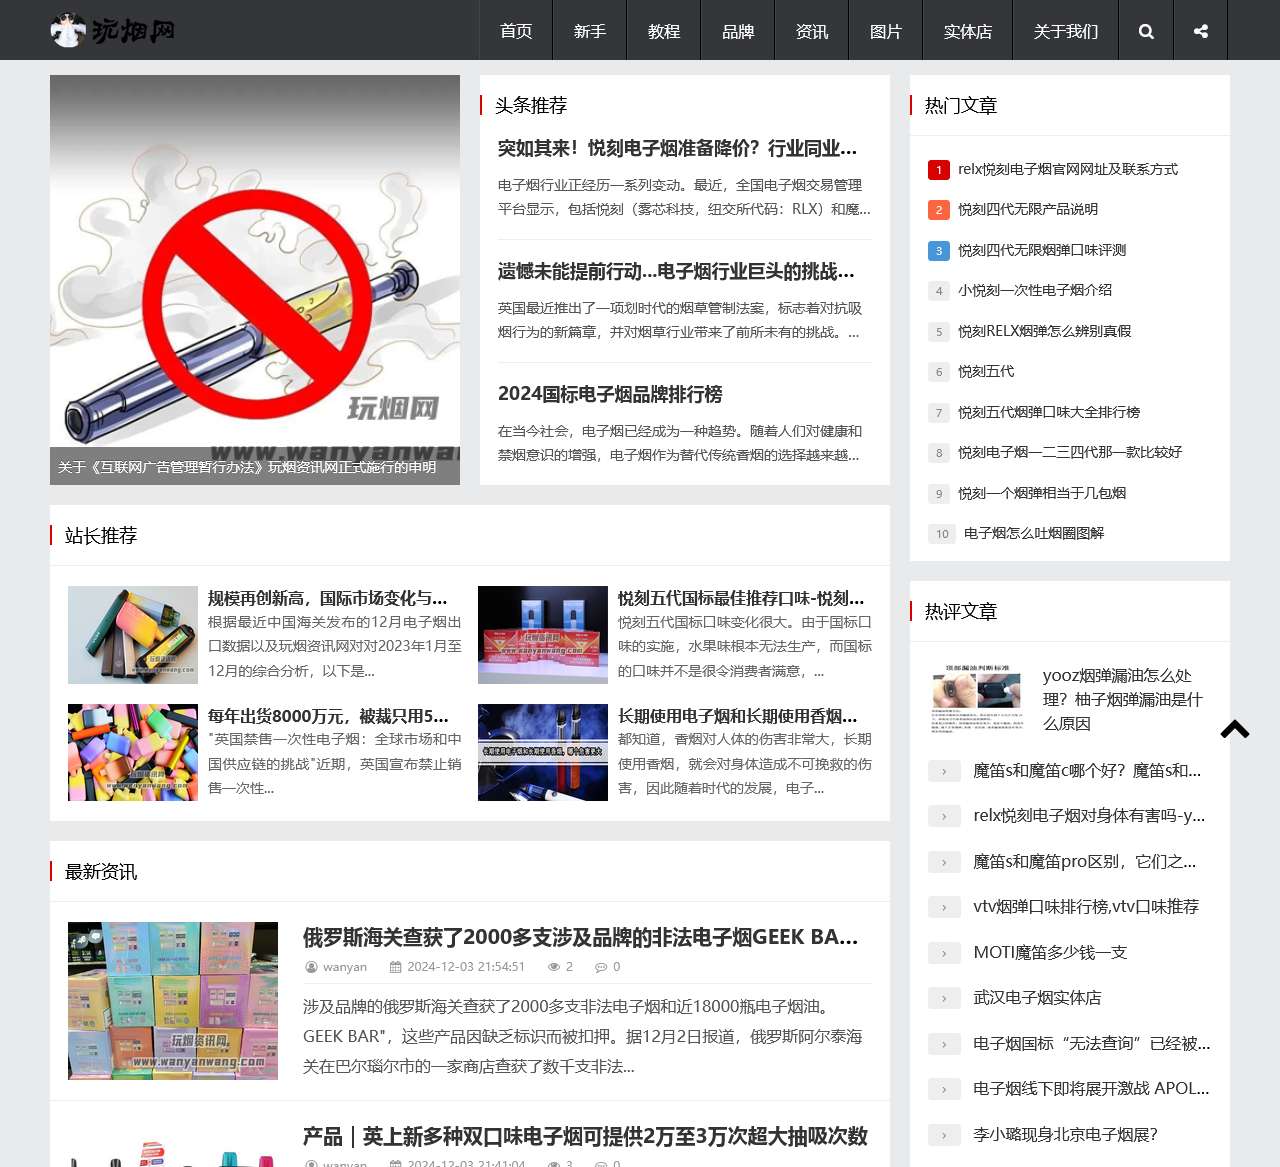
Task: Open hot article relx悦刻电子烟官网网址及联系方式
Action: click(x=1068, y=169)
